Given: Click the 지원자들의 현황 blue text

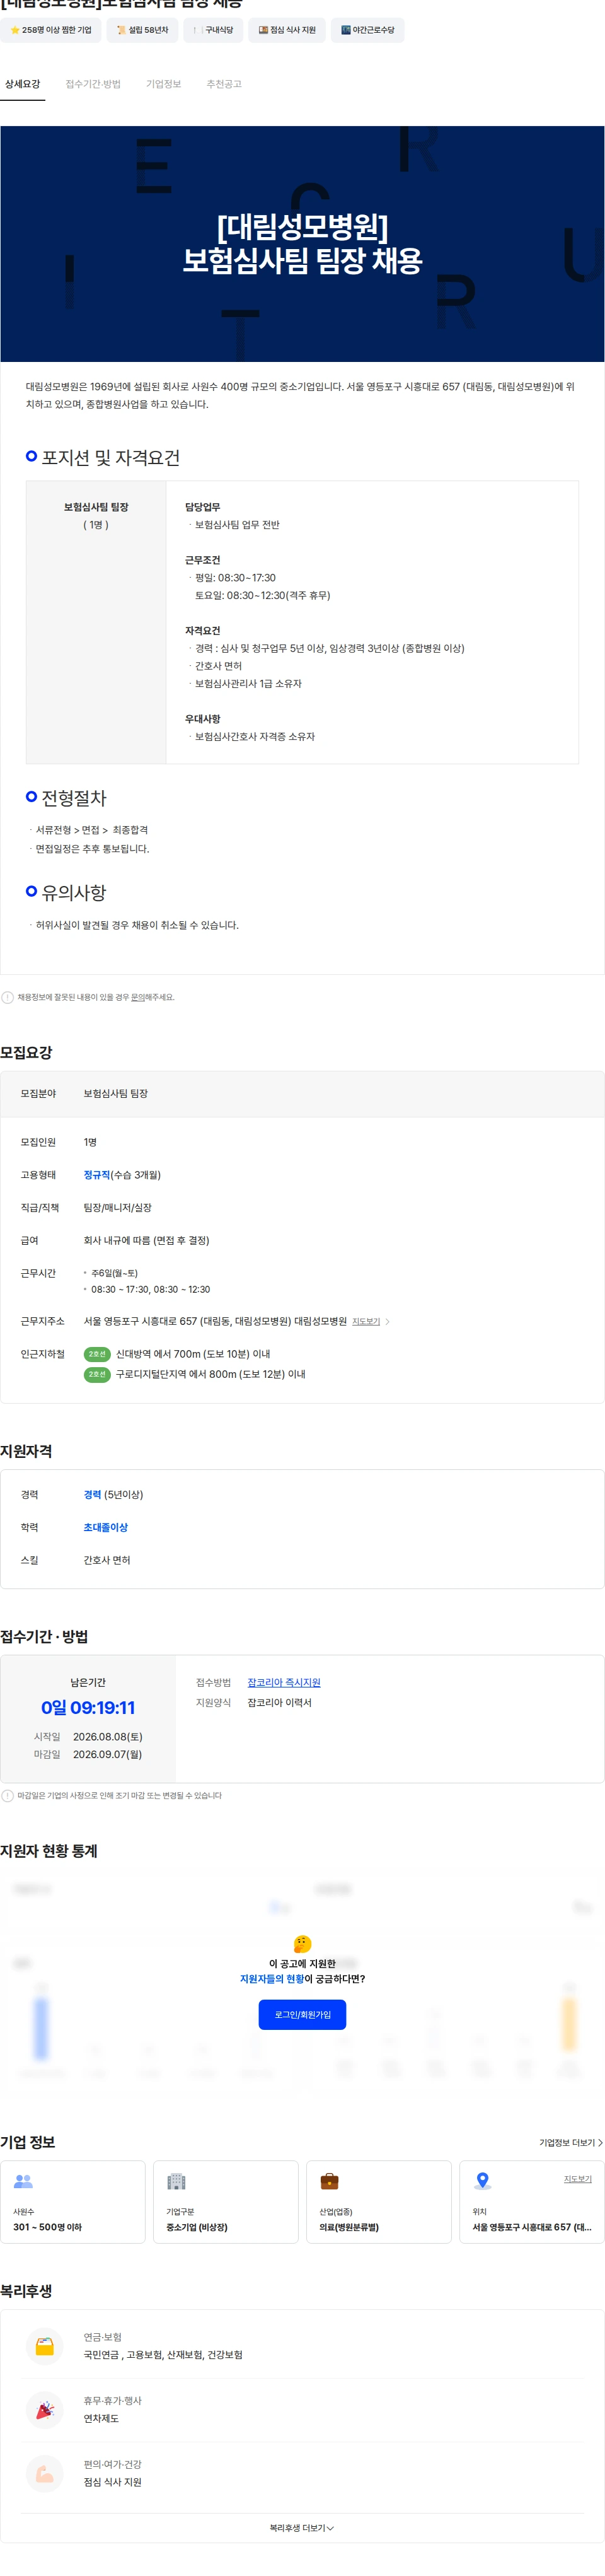Looking at the screenshot, I should coord(272,1979).
